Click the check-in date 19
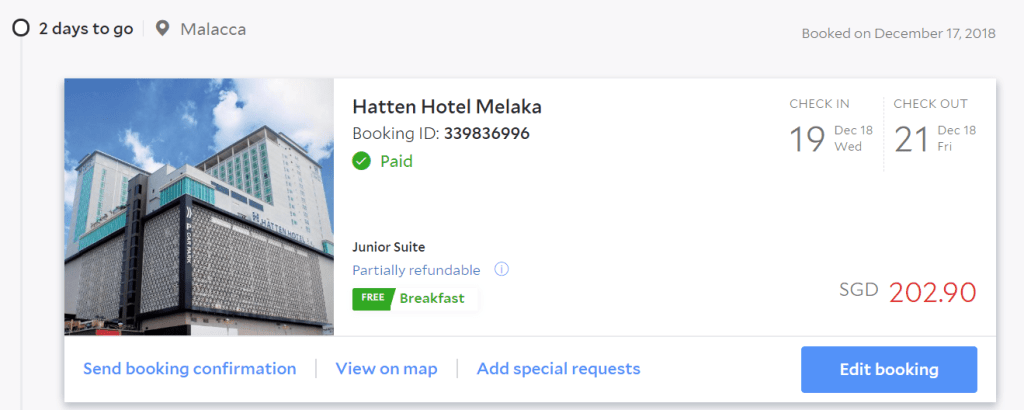Viewport: 1024px width, 410px height. pyautogui.click(x=808, y=139)
